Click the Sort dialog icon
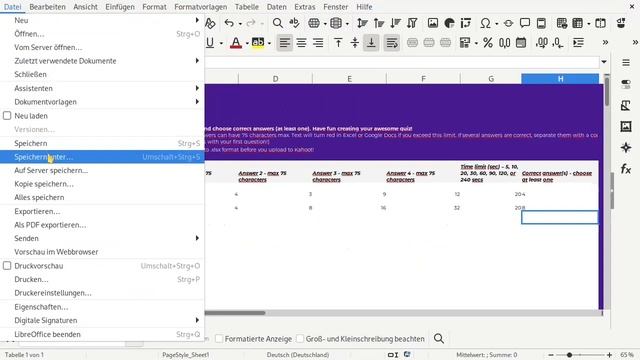640x360 pixels. pos(362,23)
